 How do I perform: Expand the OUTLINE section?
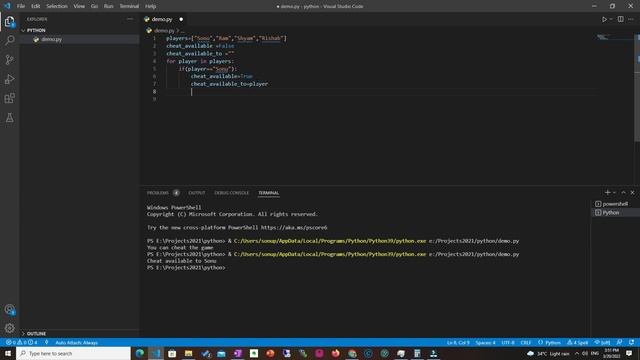(x=80, y=333)
